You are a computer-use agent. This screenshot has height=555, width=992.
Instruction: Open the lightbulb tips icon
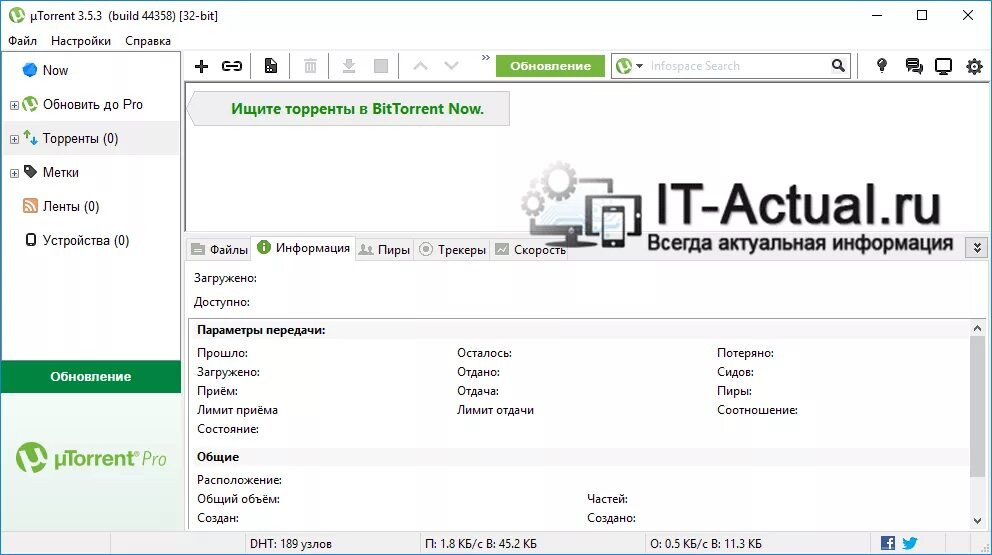[x=881, y=66]
